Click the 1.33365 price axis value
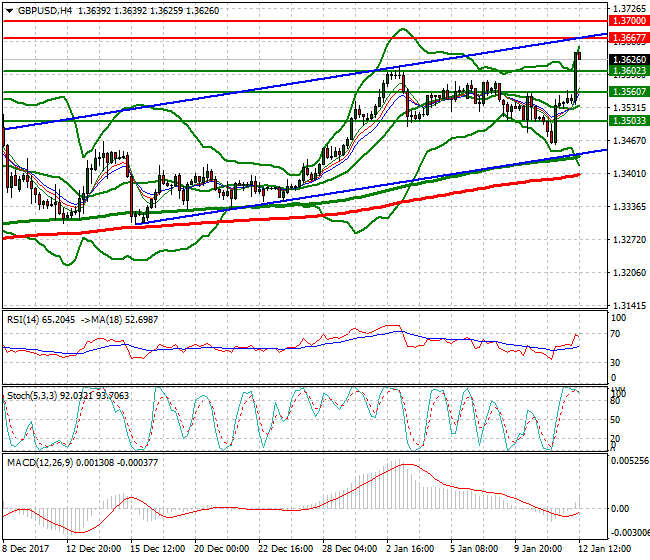Viewport: 650px width, 560px height. pyautogui.click(x=629, y=206)
